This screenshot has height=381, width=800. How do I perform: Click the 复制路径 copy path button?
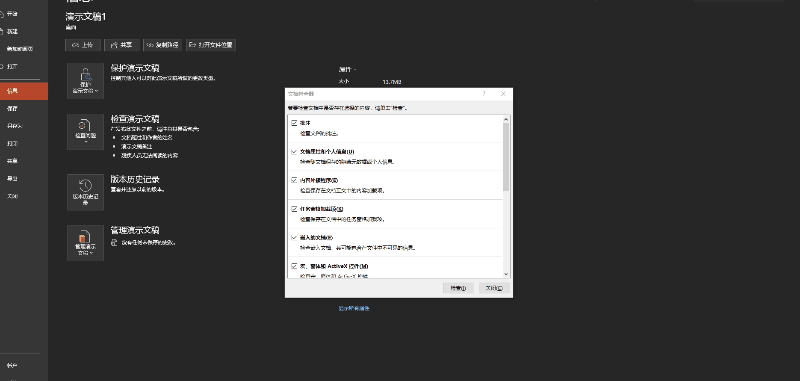coord(163,45)
